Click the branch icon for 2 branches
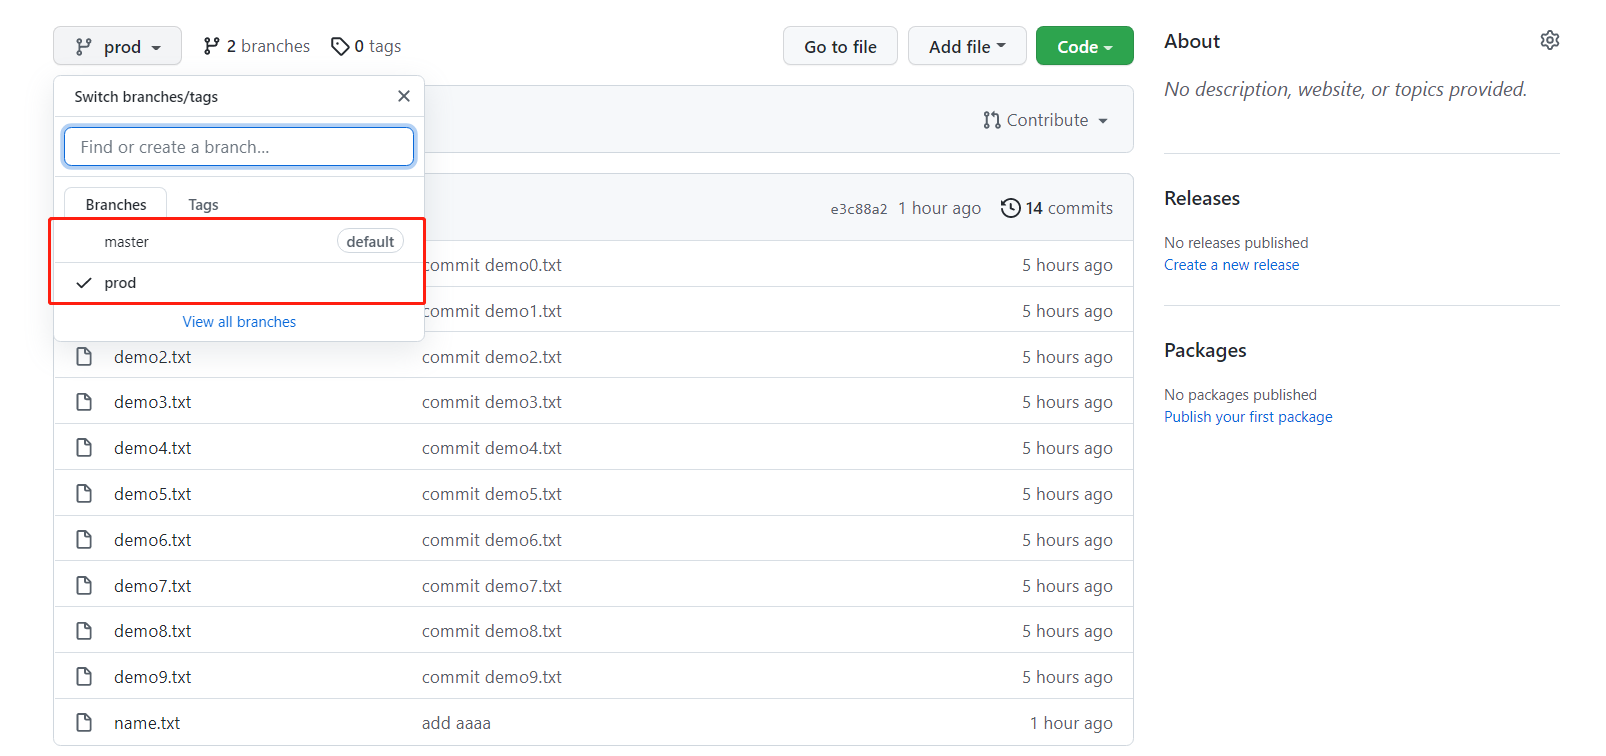 211,46
